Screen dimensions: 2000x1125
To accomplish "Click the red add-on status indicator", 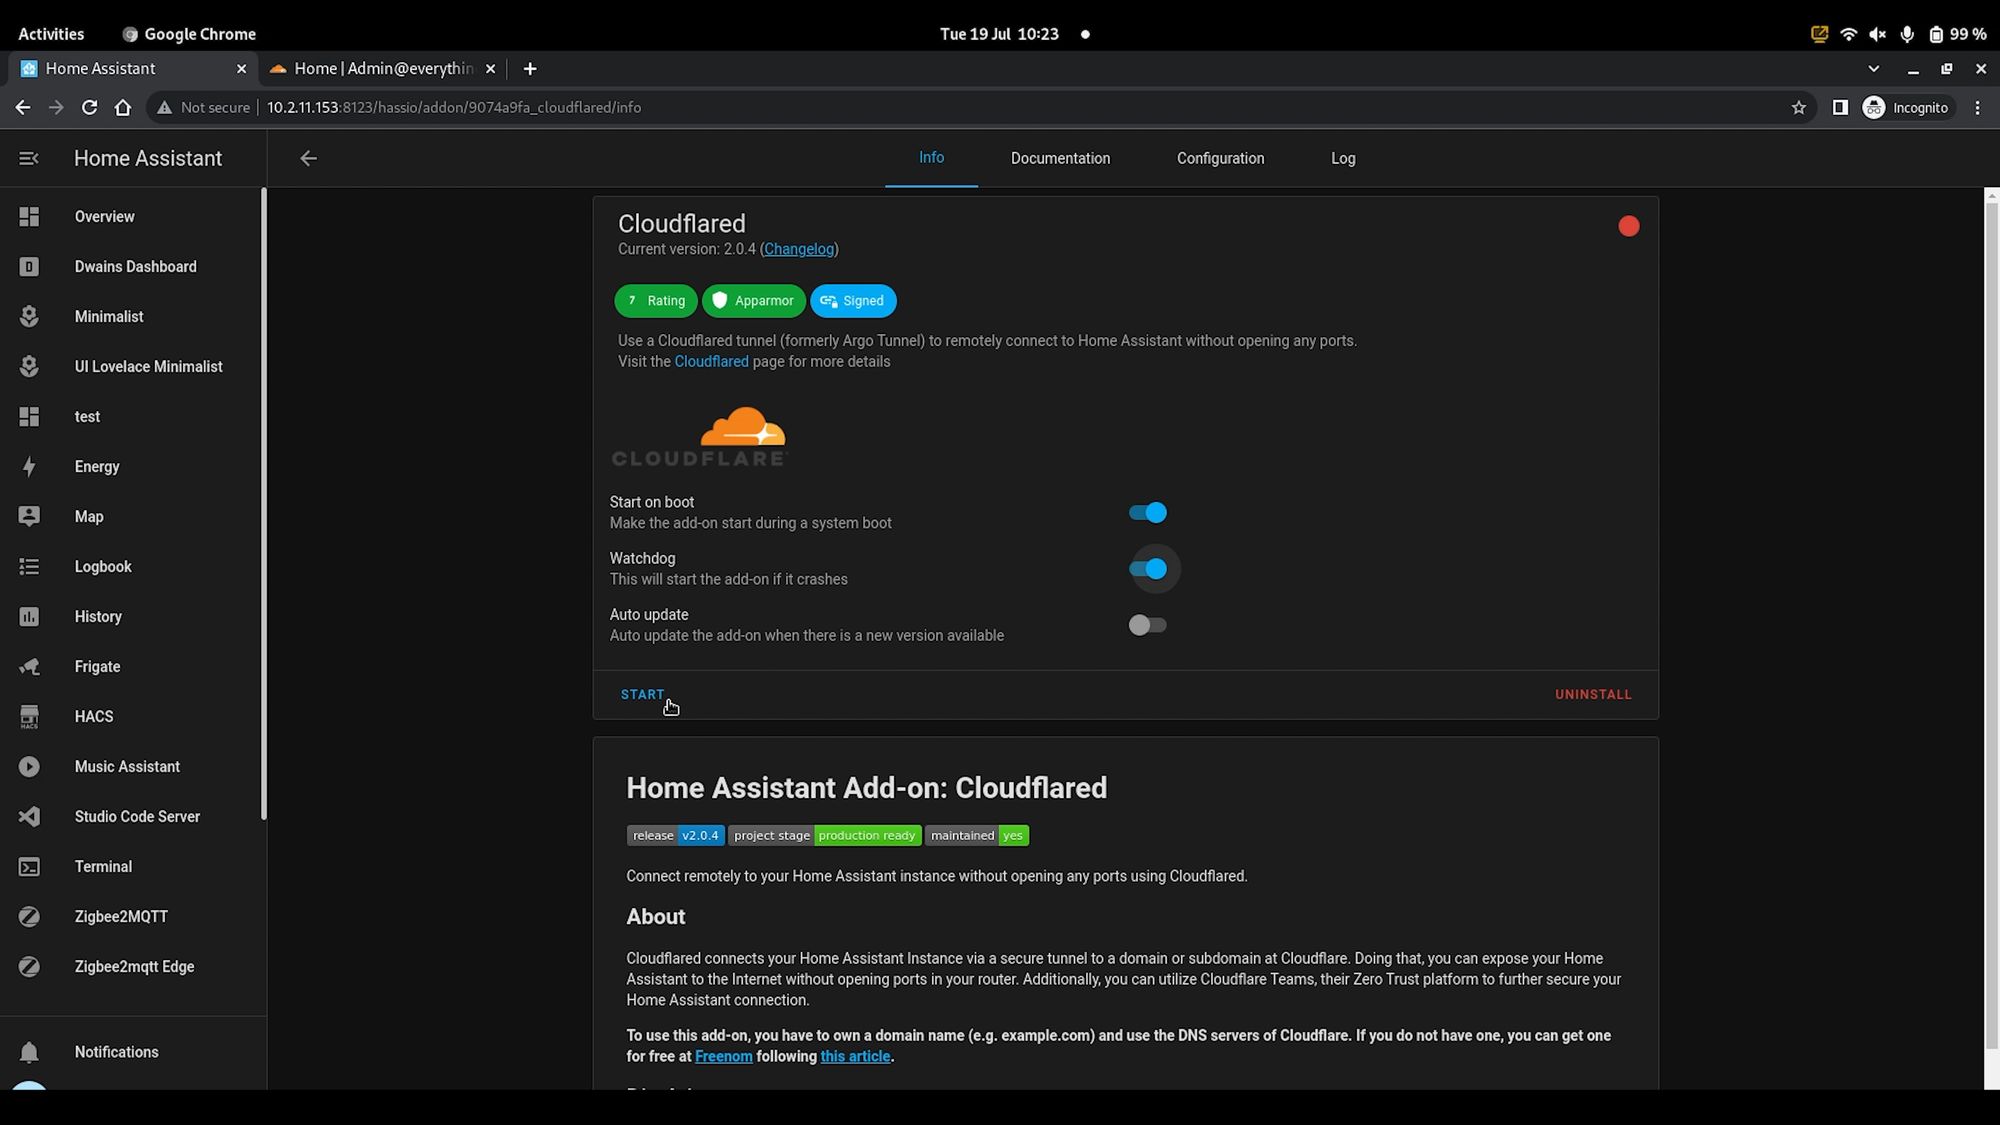I will pos(1629,226).
